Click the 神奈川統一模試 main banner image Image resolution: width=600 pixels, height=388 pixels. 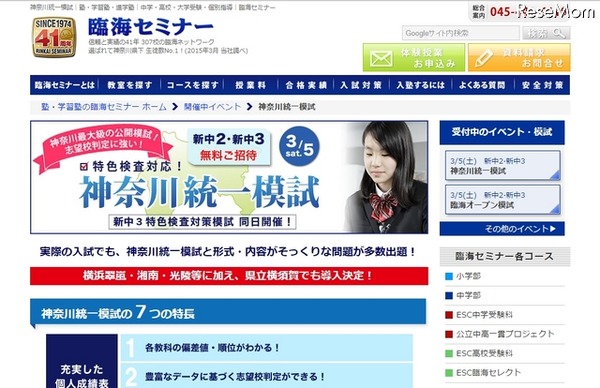(x=229, y=177)
